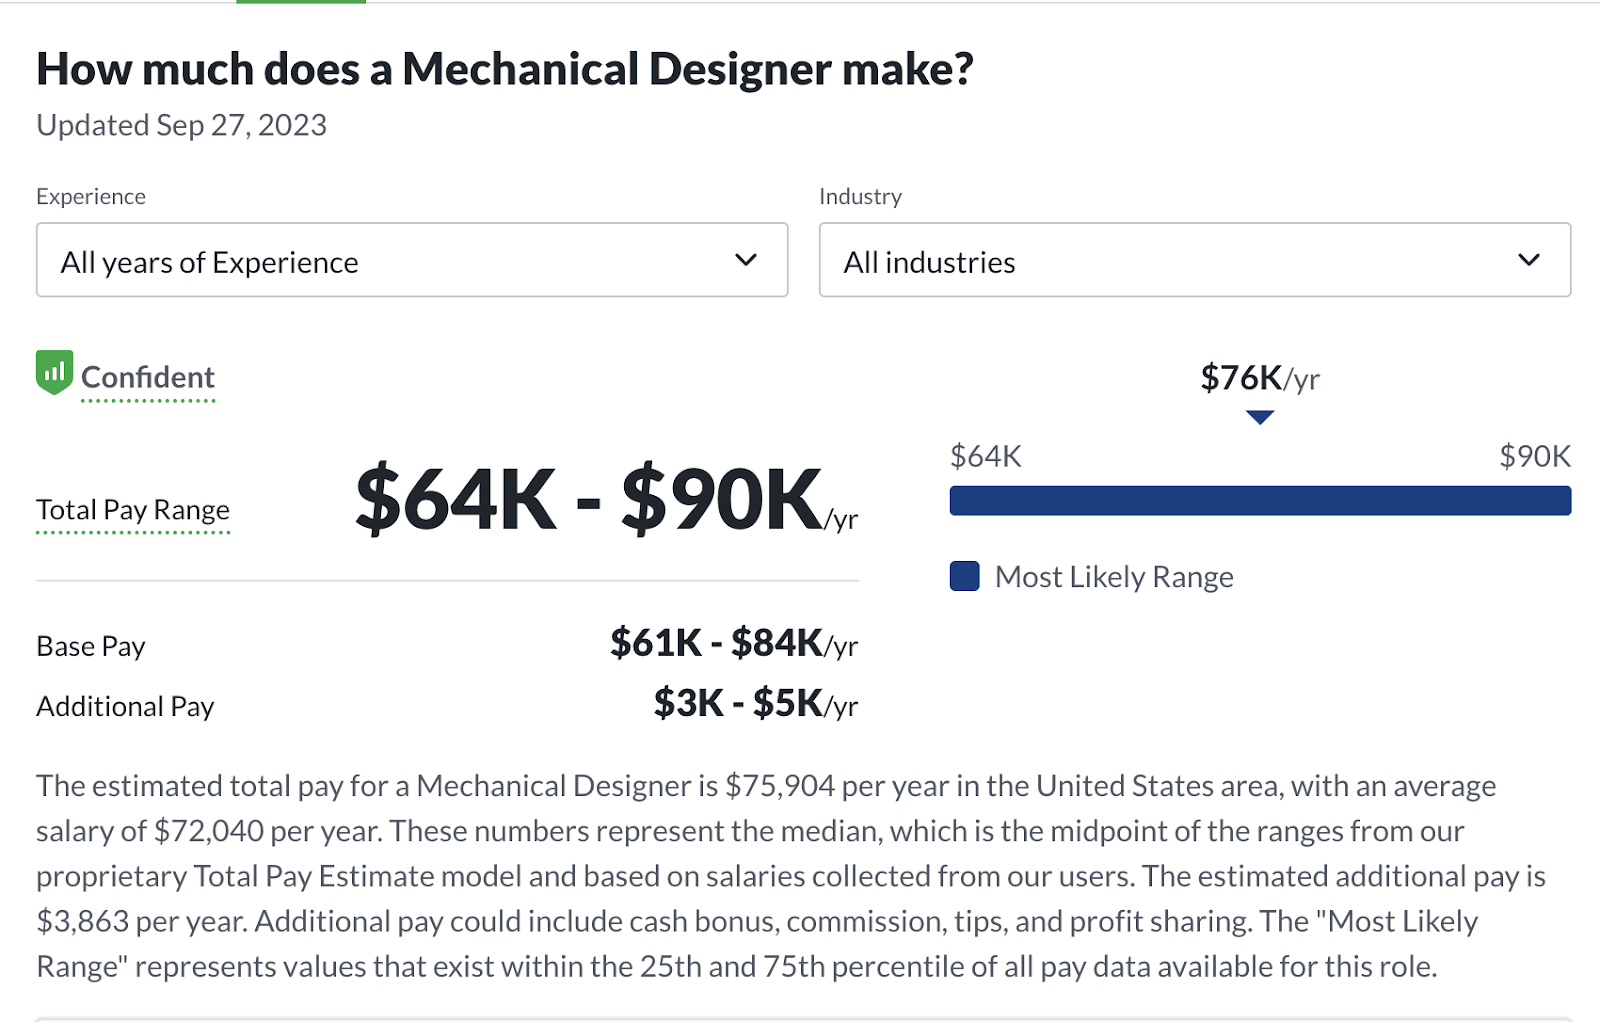Click the dotted-underlined Confident label
This screenshot has width=1600, height=1022.
148,378
